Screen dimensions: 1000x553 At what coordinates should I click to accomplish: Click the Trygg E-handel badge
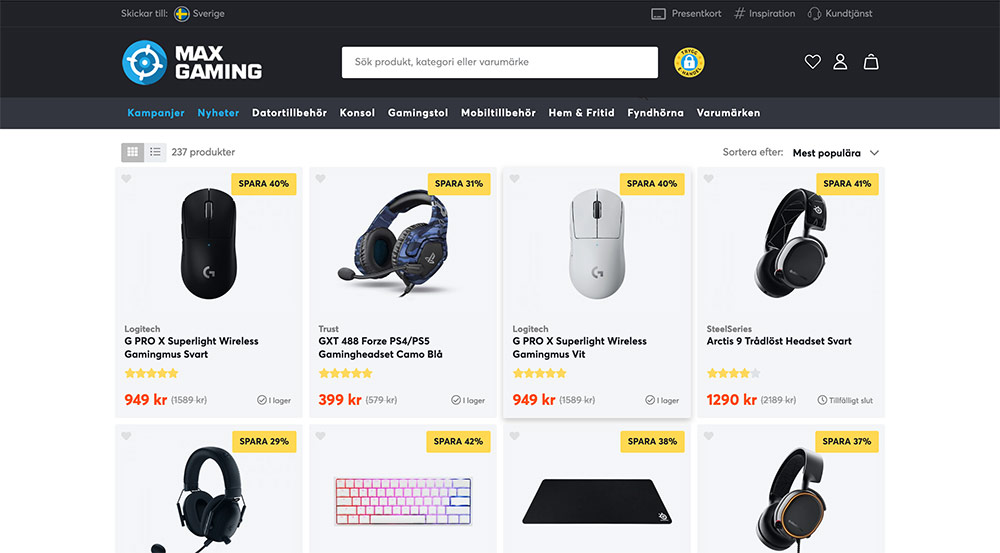point(689,63)
